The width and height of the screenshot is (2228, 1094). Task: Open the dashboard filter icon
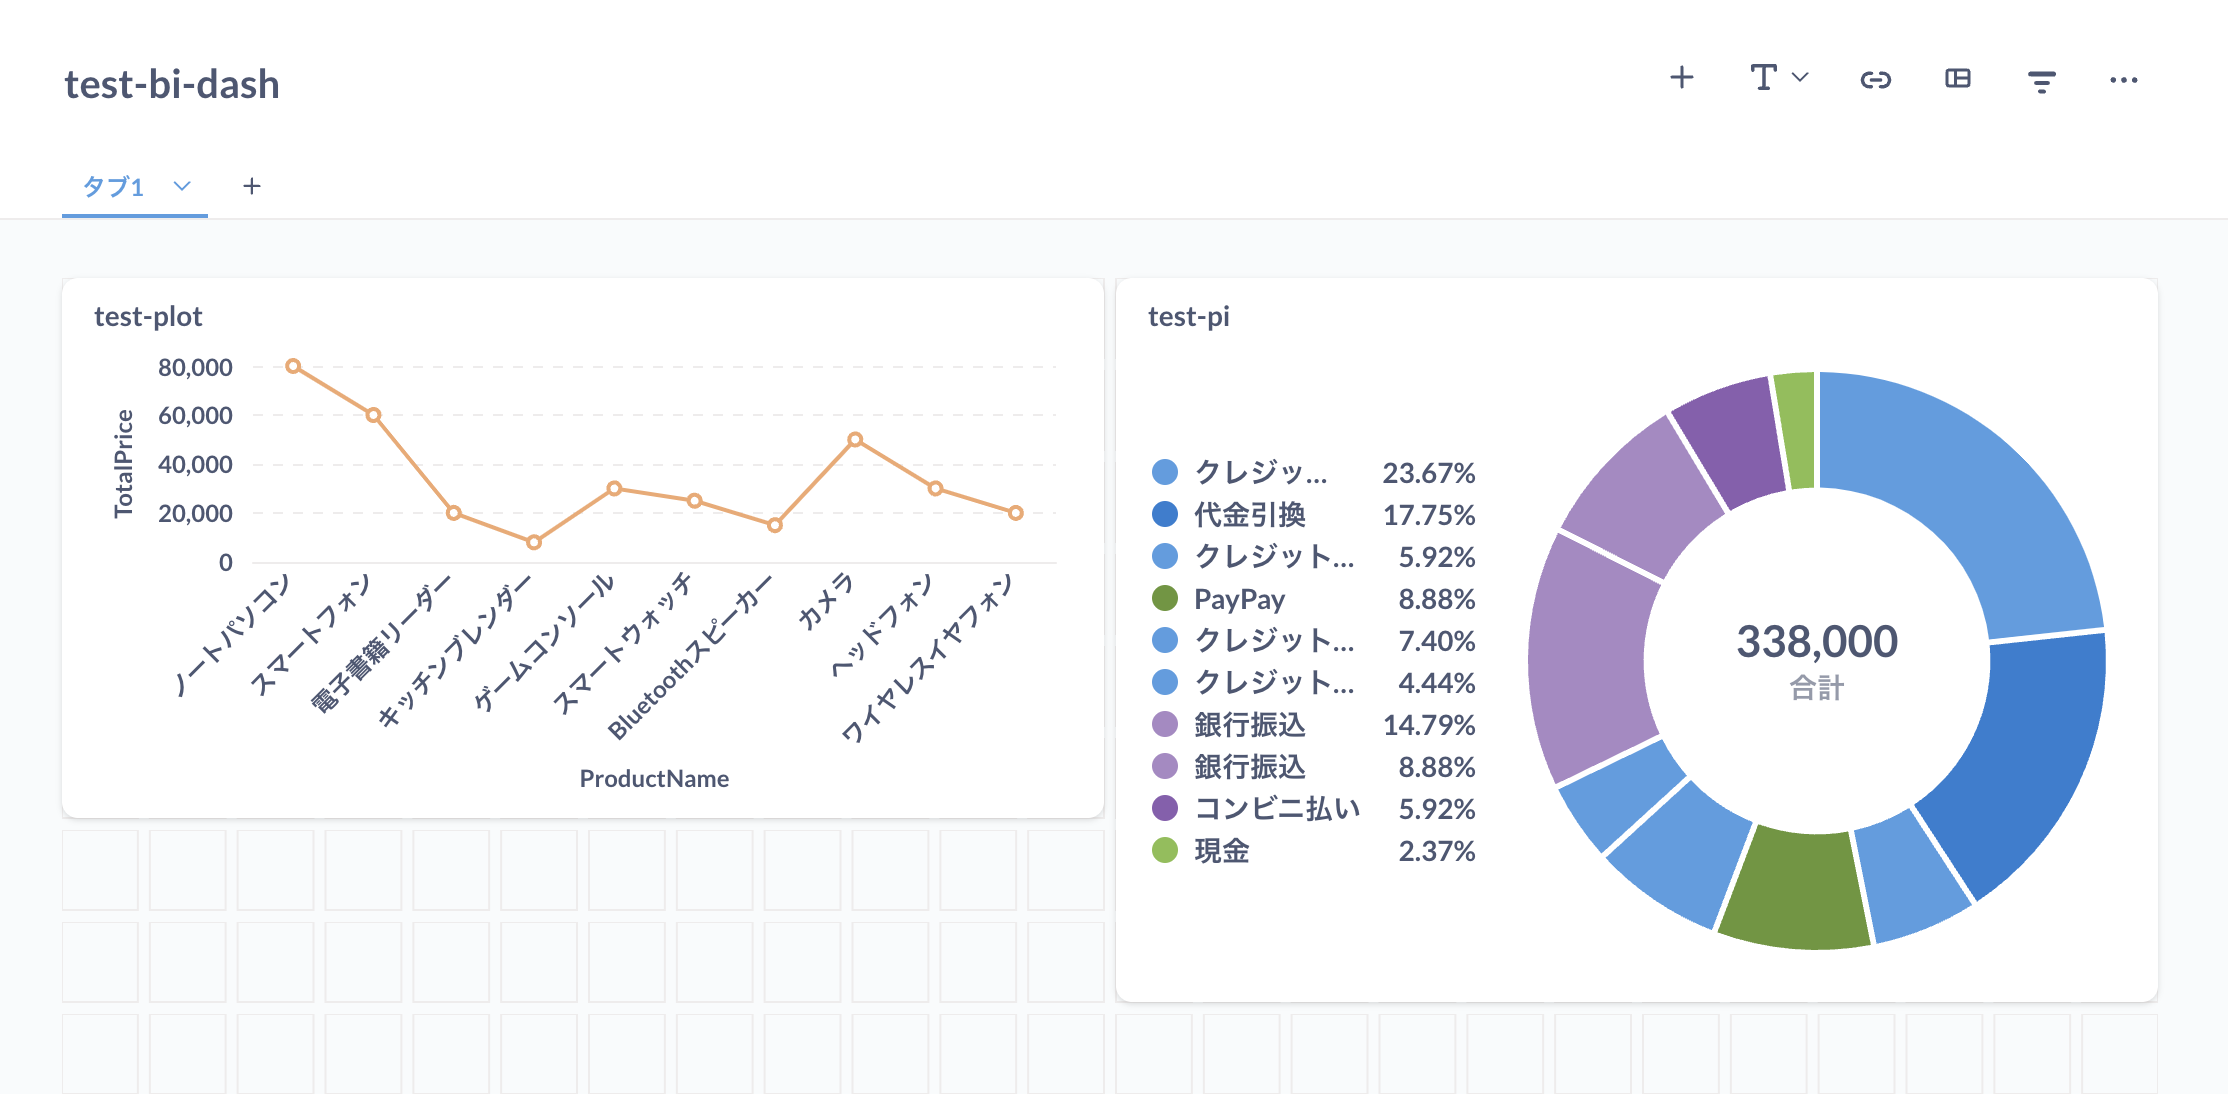pos(2040,79)
